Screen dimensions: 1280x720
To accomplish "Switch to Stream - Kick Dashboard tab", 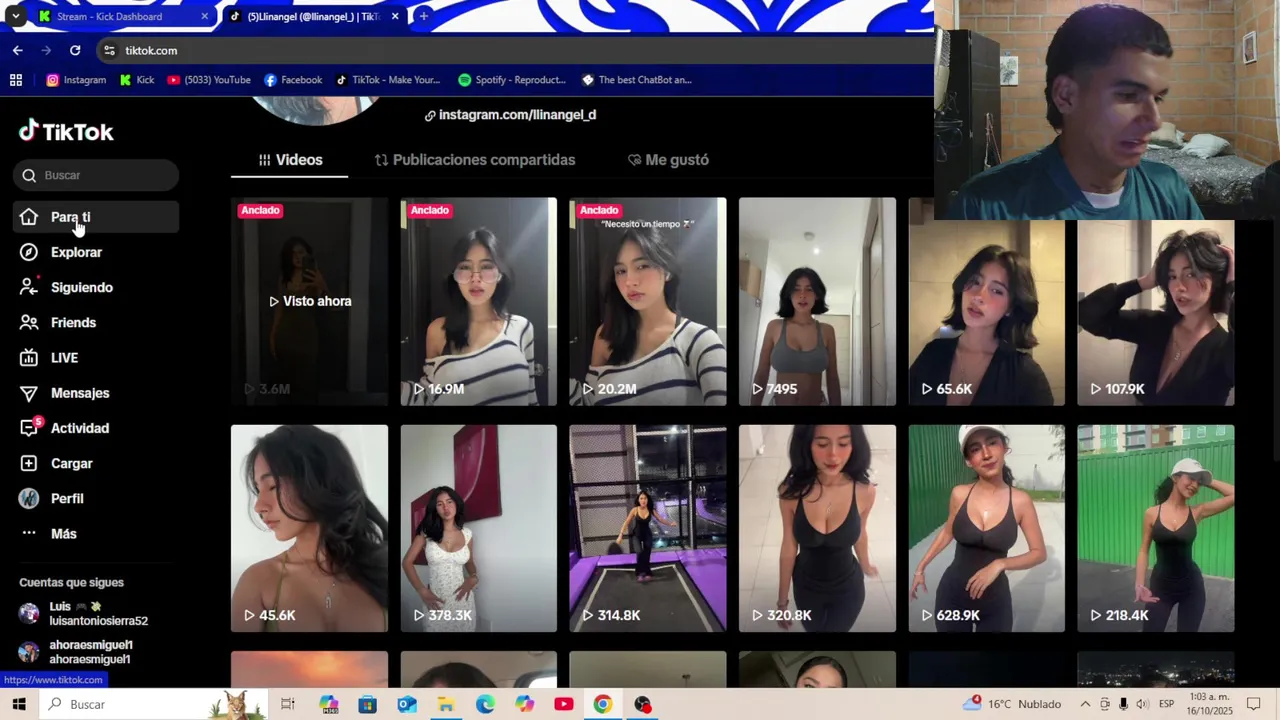I will [x=110, y=16].
